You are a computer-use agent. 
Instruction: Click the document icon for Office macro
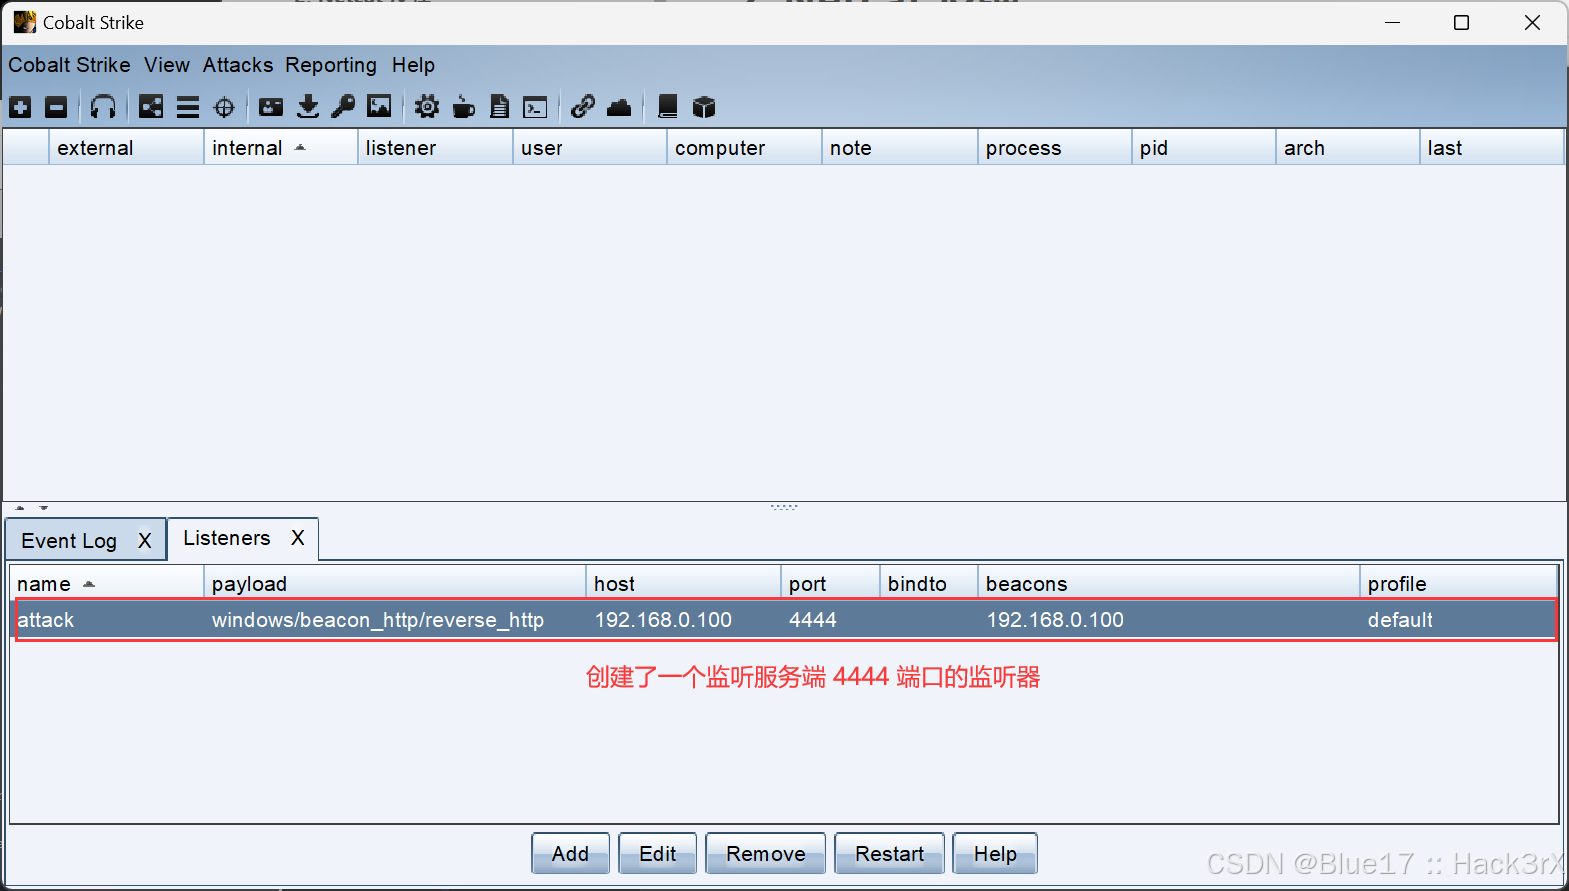click(500, 107)
